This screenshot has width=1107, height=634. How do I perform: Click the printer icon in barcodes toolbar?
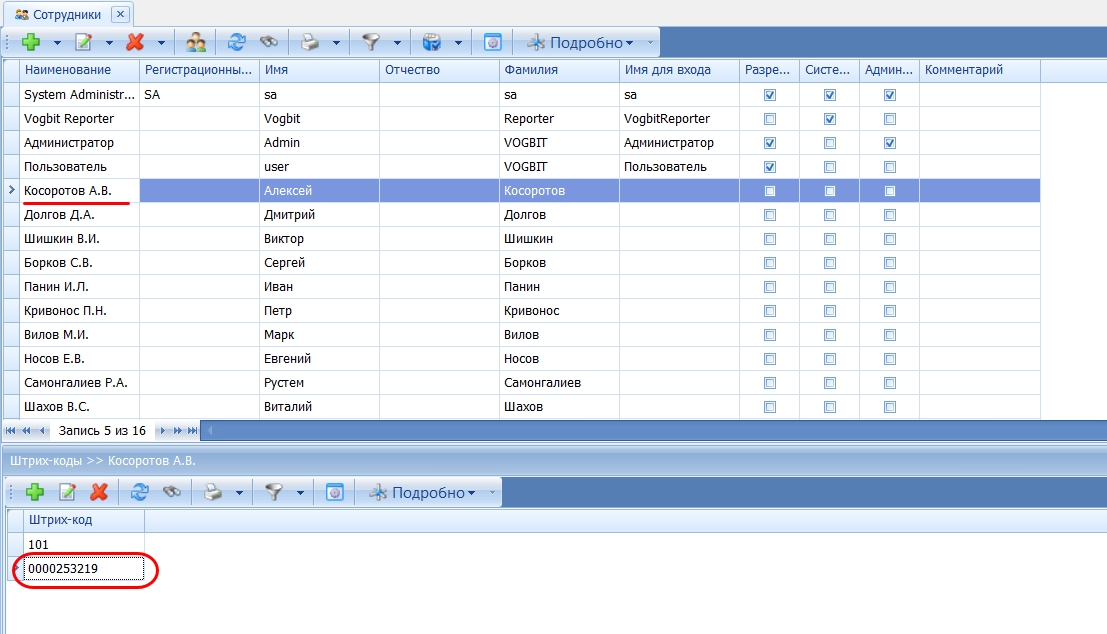[213, 492]
